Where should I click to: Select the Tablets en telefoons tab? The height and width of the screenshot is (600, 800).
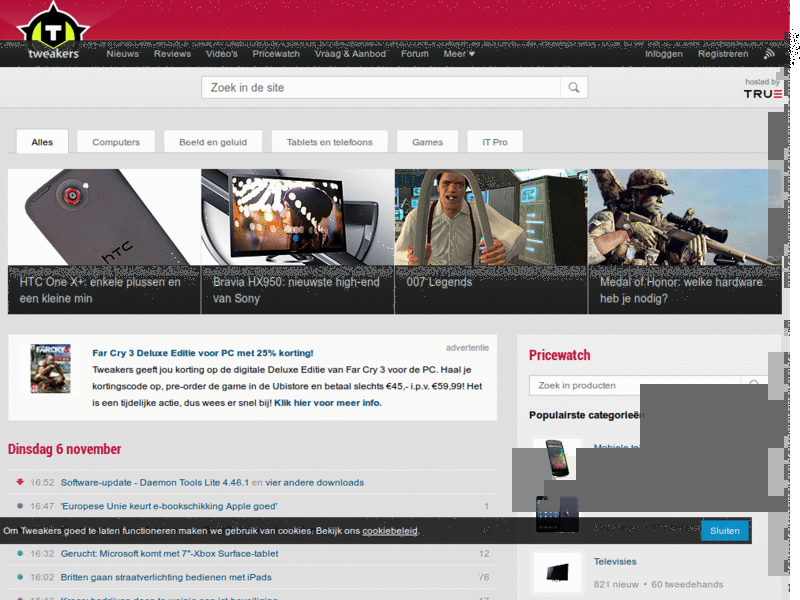click(x=329, y=142)
